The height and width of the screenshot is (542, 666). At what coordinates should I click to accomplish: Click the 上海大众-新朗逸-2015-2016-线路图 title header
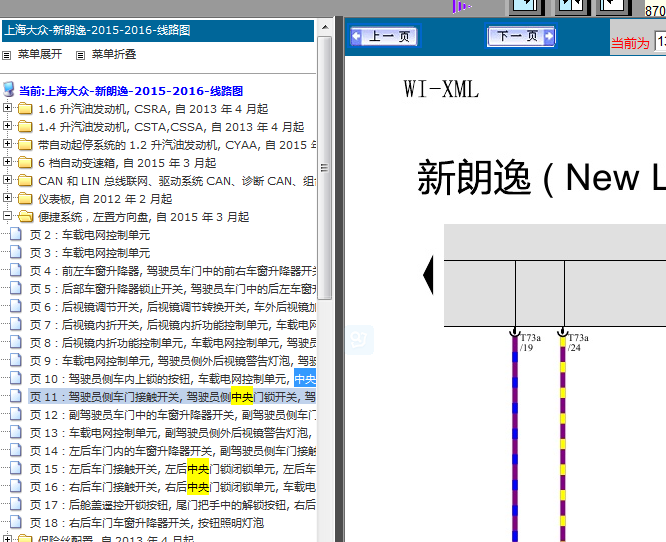pyautogui.click(x=158, y=31)
